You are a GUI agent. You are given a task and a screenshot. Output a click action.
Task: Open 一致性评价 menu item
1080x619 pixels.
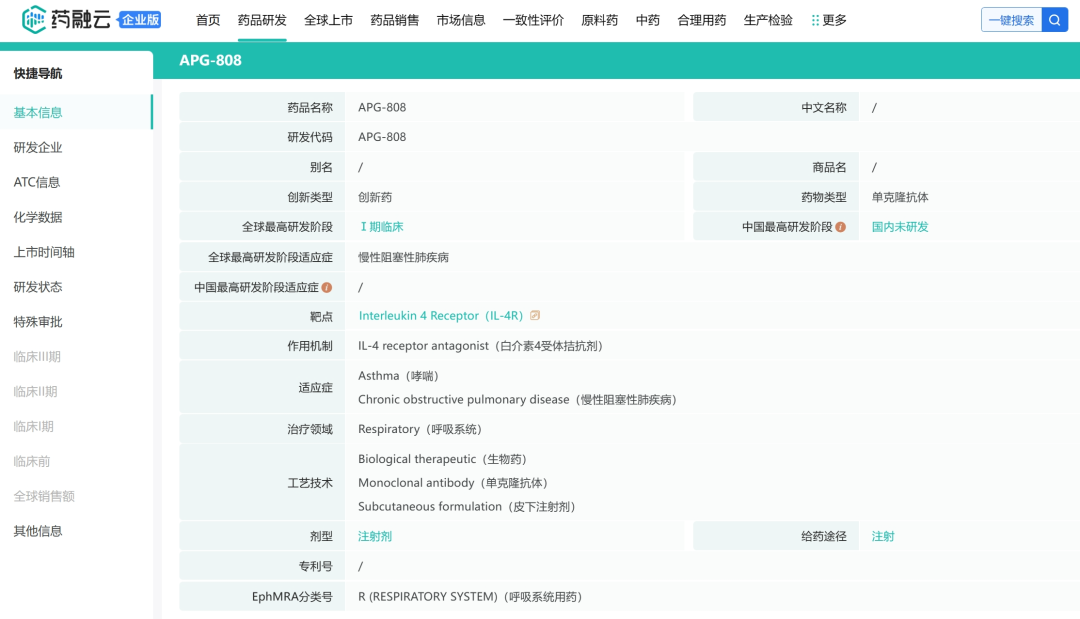coord(533,20)
